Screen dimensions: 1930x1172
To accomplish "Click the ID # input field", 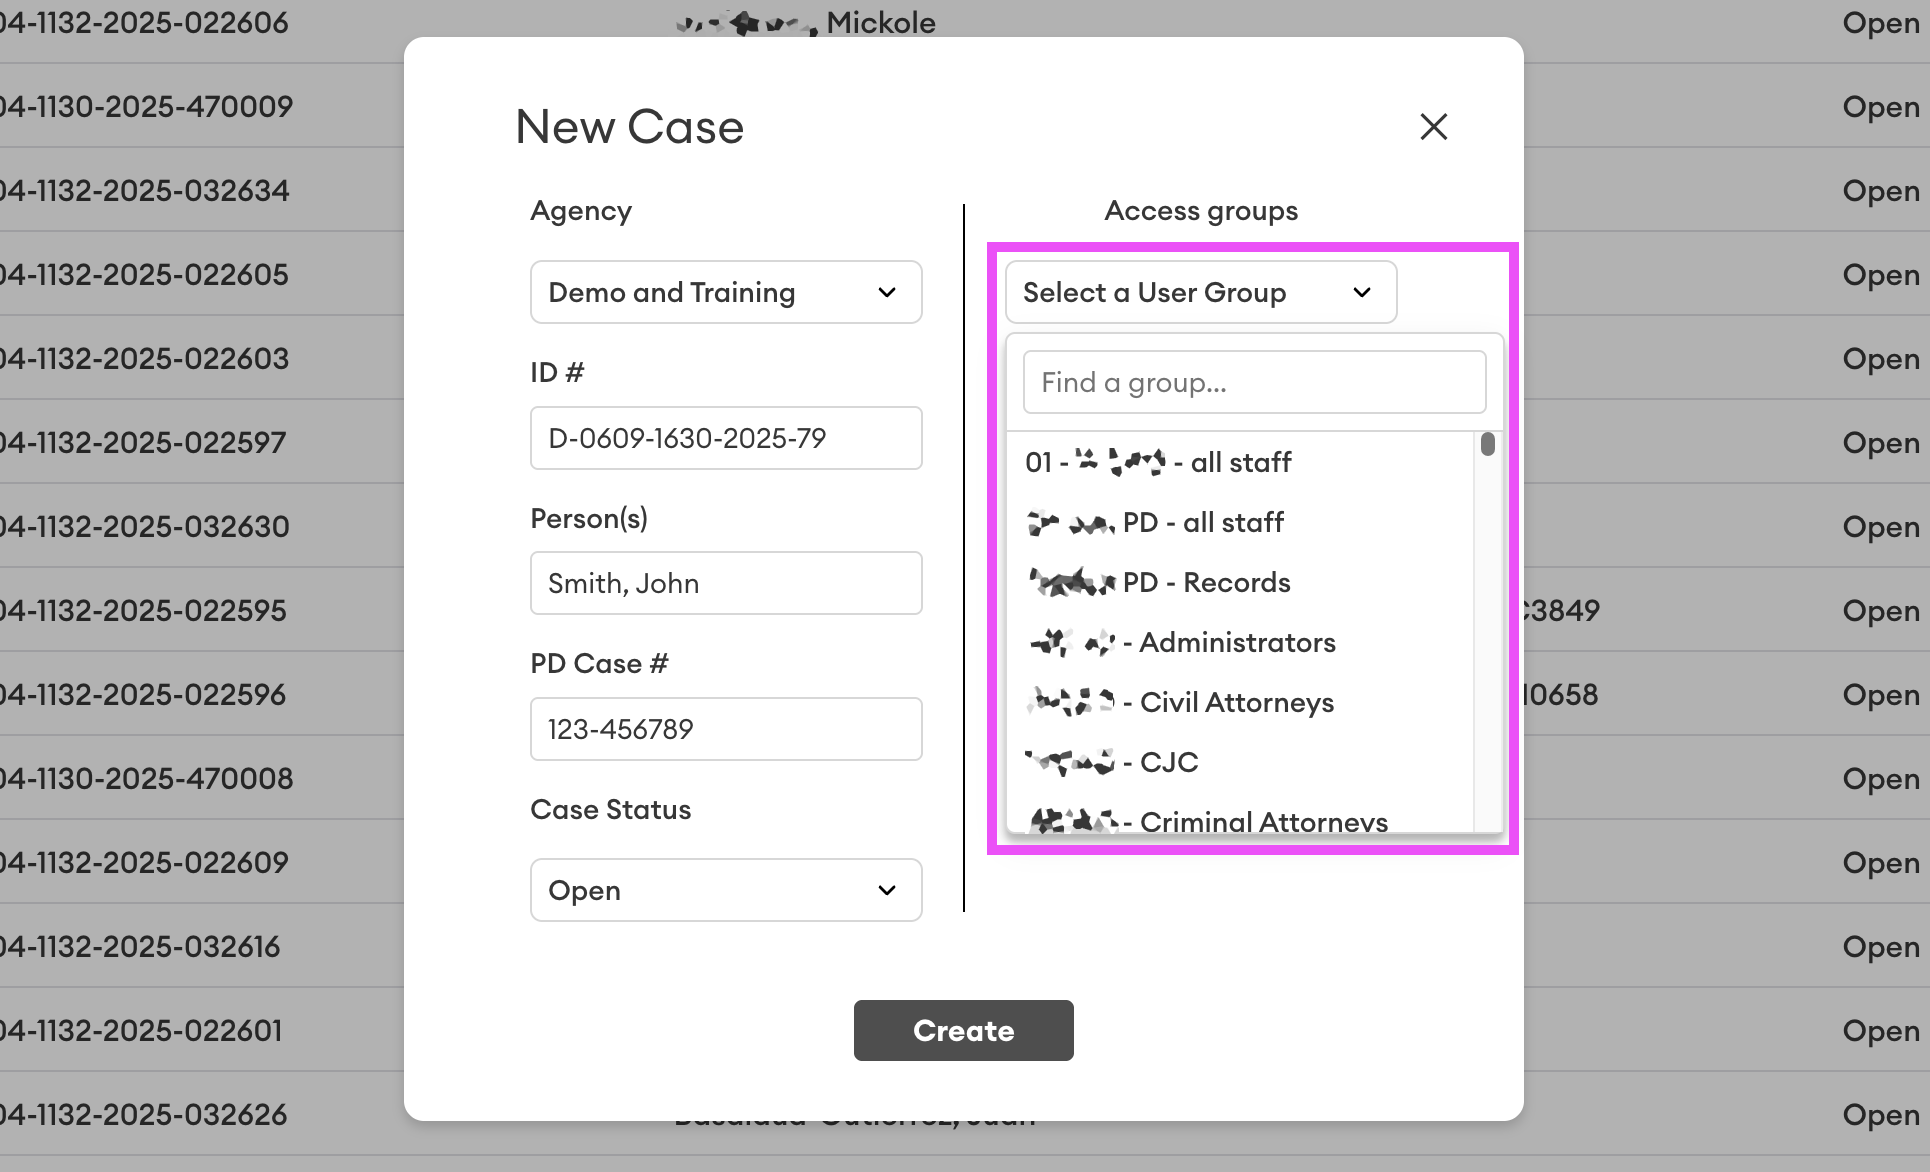I will tap(726, 438).
